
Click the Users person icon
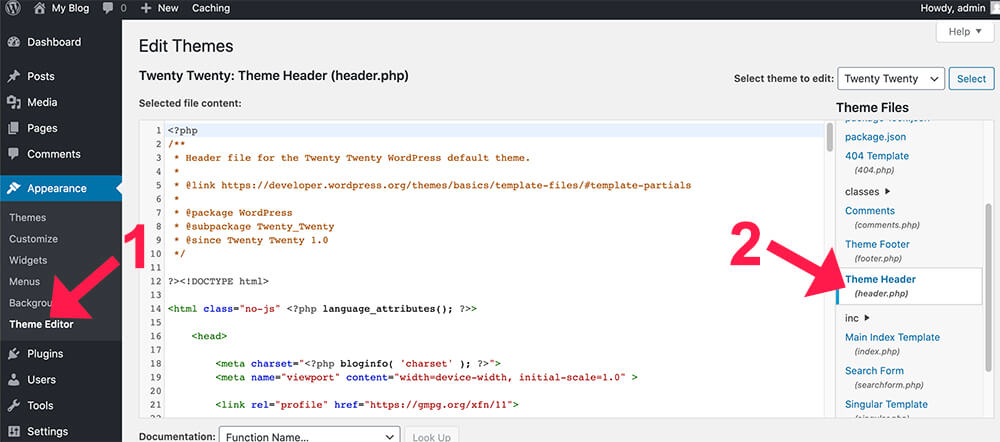tap(13, 379)
